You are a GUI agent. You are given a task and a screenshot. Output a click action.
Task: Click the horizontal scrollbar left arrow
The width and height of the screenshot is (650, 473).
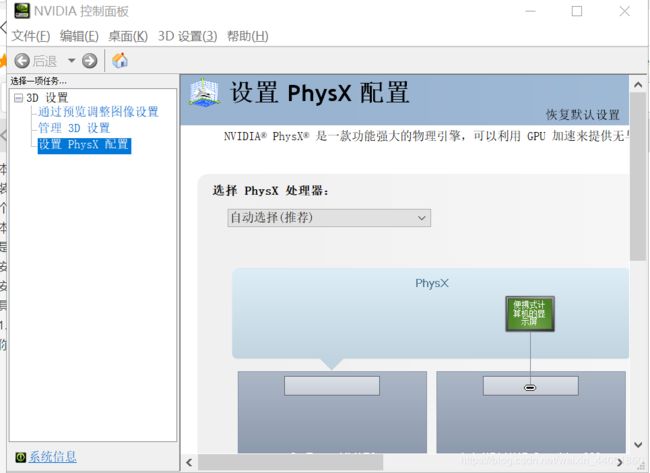[x=189, y=462]
